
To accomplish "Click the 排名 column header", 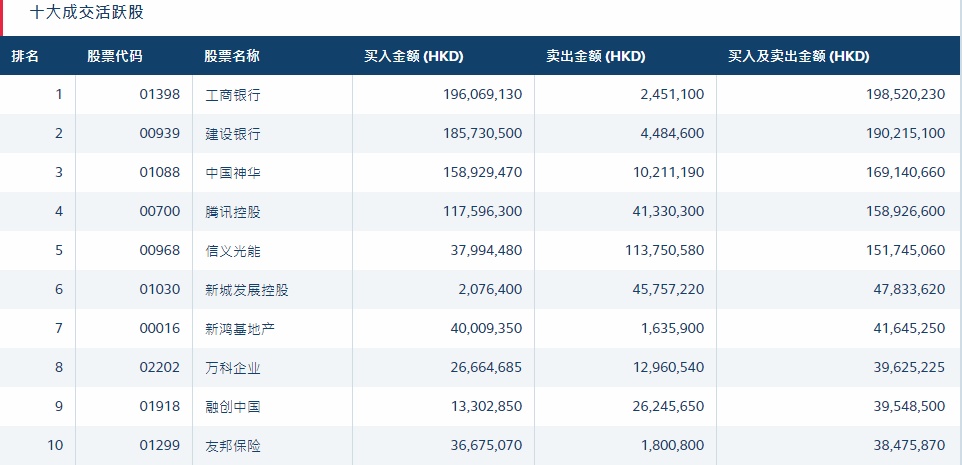I will coord(25,56).
